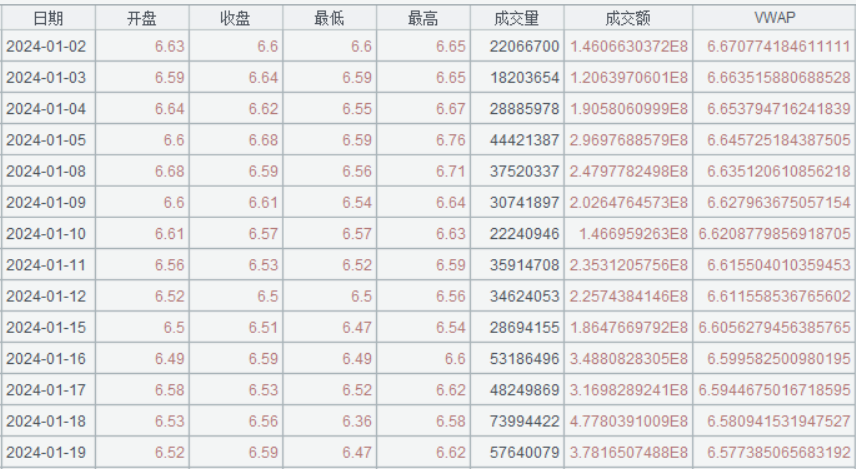The image size is (856, 469).
Task: Click volume value 44421387
Action: [525, 140]
